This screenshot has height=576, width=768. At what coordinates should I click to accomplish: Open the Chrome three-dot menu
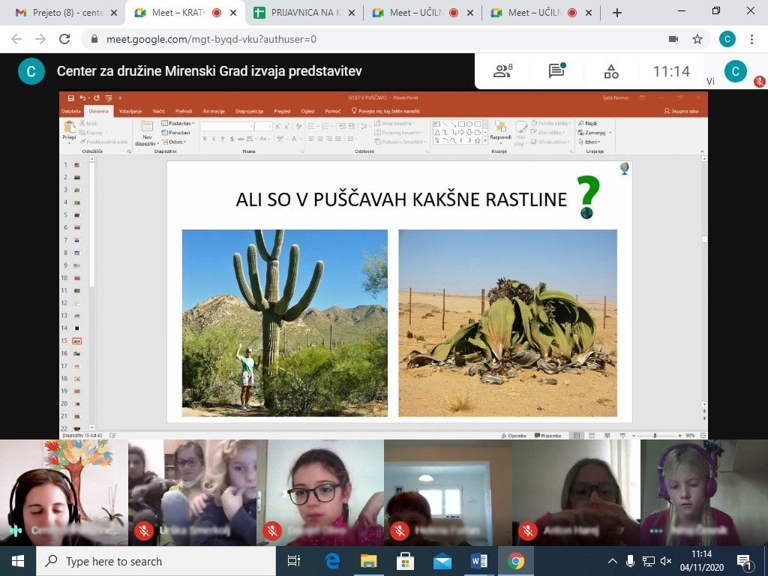[x=752, y=39]
